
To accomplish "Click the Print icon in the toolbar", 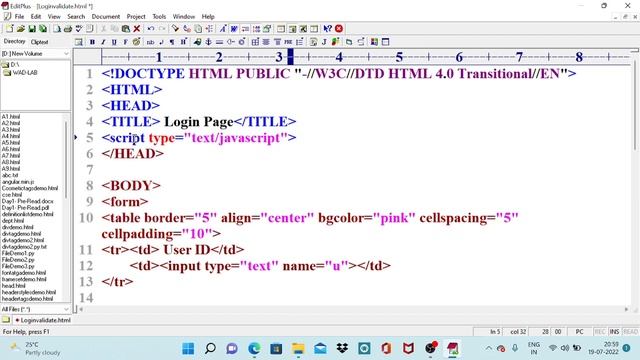I will [x=68, y=29].
